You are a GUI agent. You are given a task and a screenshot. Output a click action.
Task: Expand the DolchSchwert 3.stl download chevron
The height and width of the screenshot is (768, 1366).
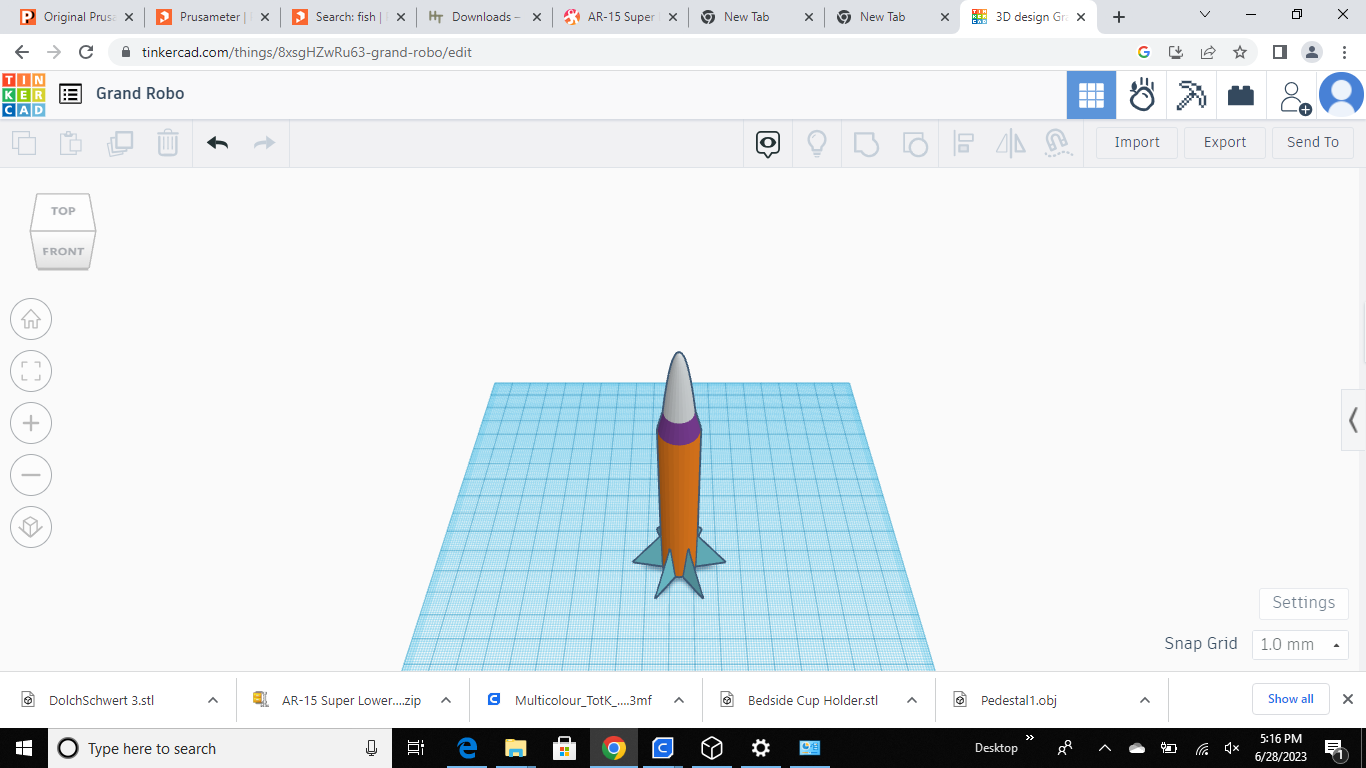(x=210, y=700)
